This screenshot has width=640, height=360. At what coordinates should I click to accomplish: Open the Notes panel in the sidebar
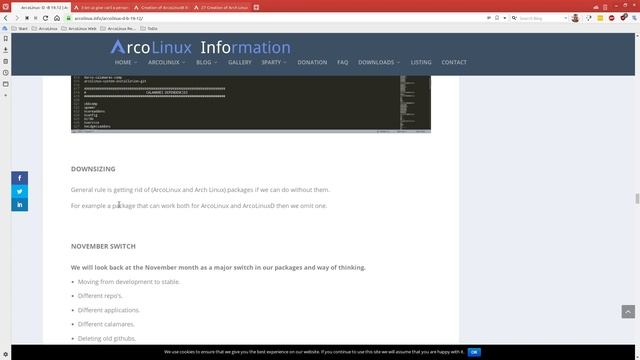click(x=5, y=61)
